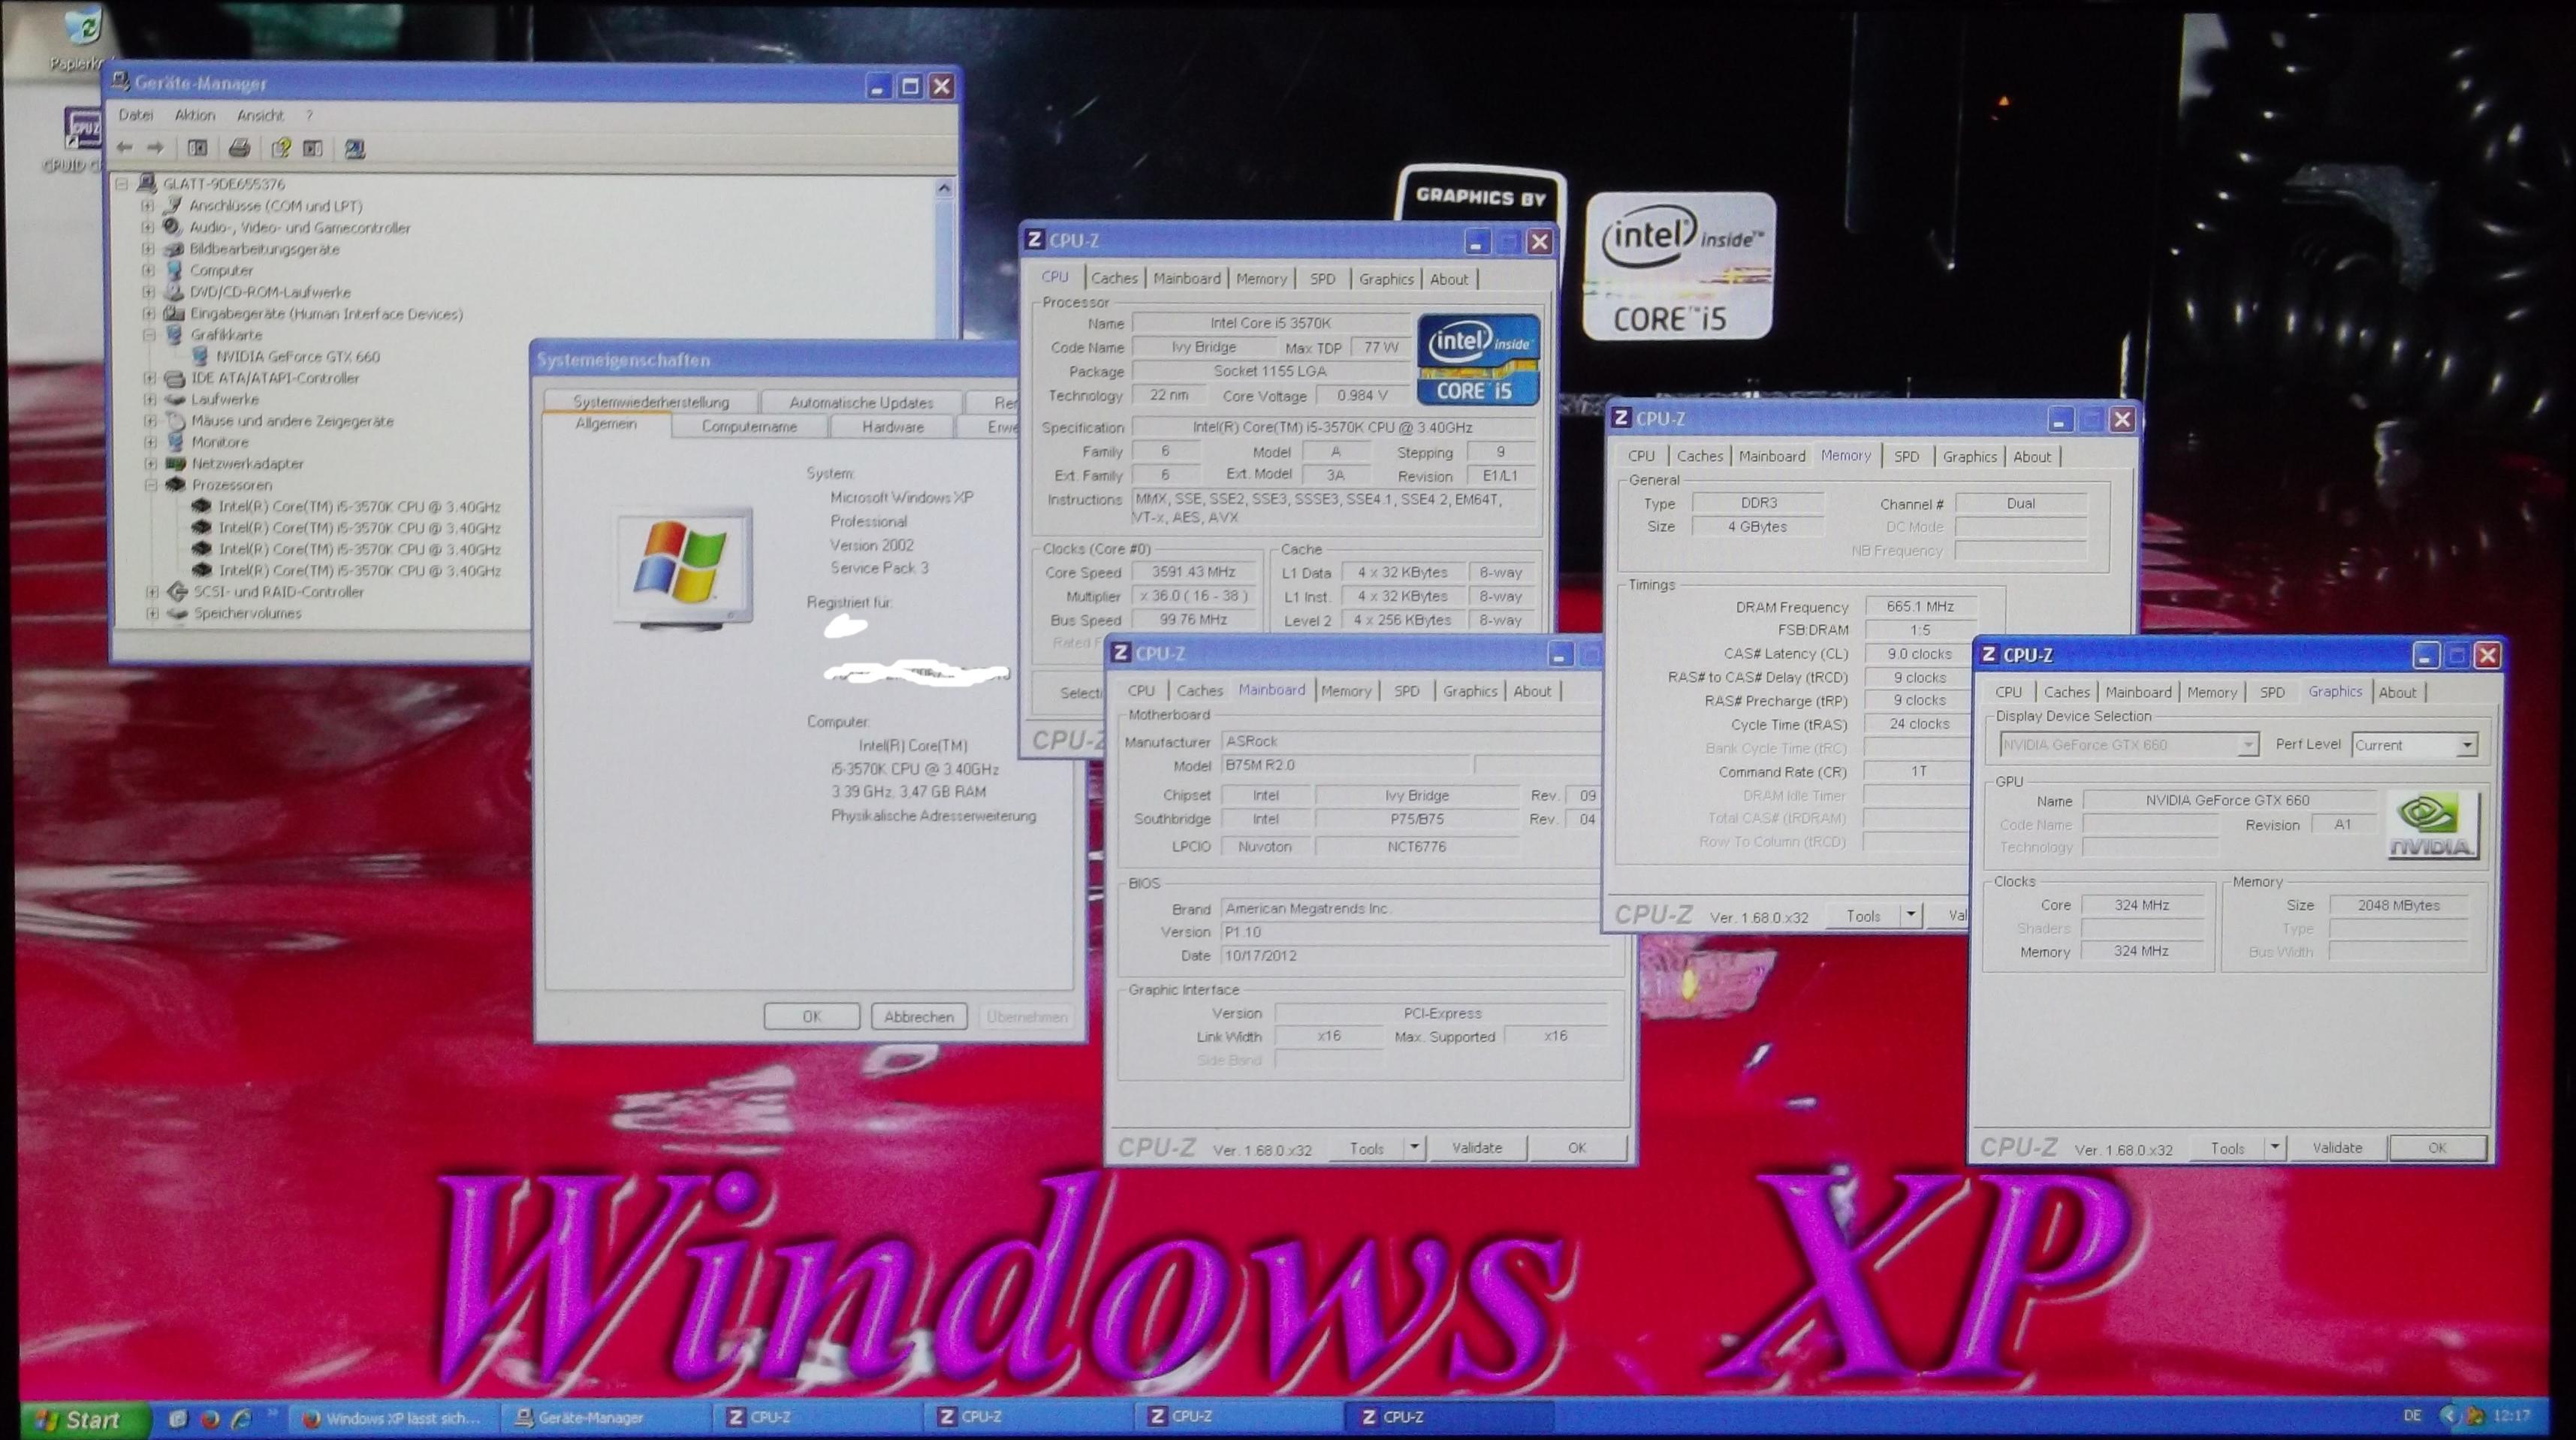Click the Firefox quick launch icon
This screenshot has height=1440, width=2576.
(209, 1418)
